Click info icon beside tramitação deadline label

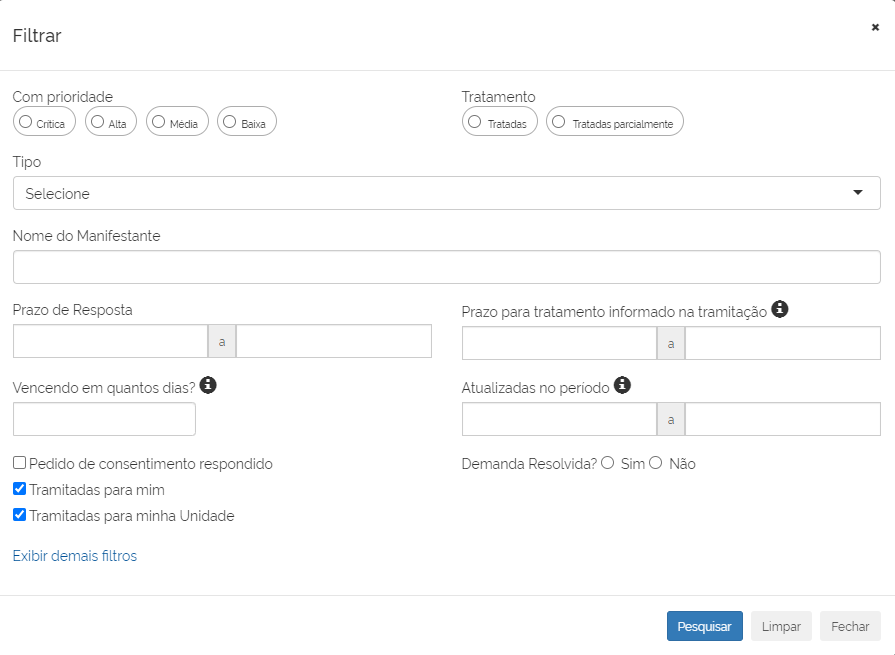[x=780, y=310]
